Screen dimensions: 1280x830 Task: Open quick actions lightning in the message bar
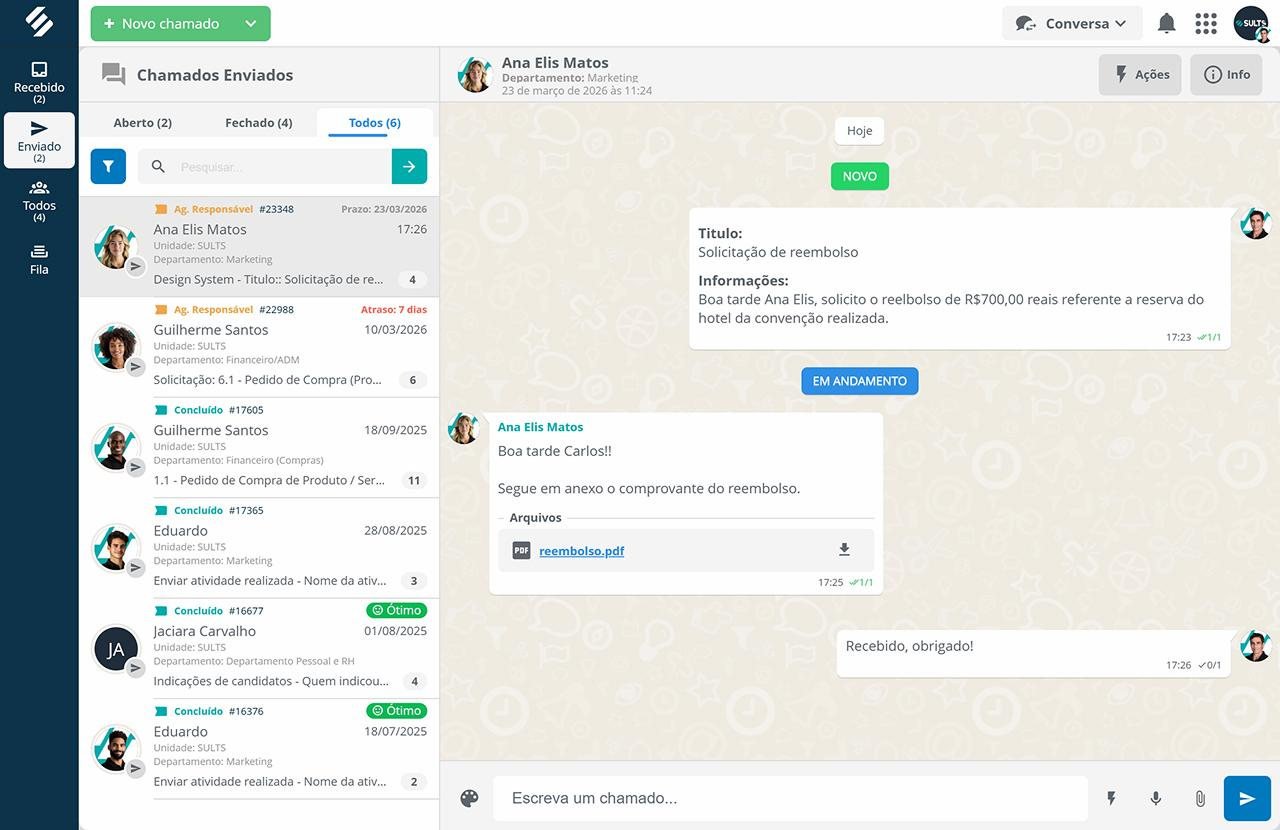coord(1110,798)
